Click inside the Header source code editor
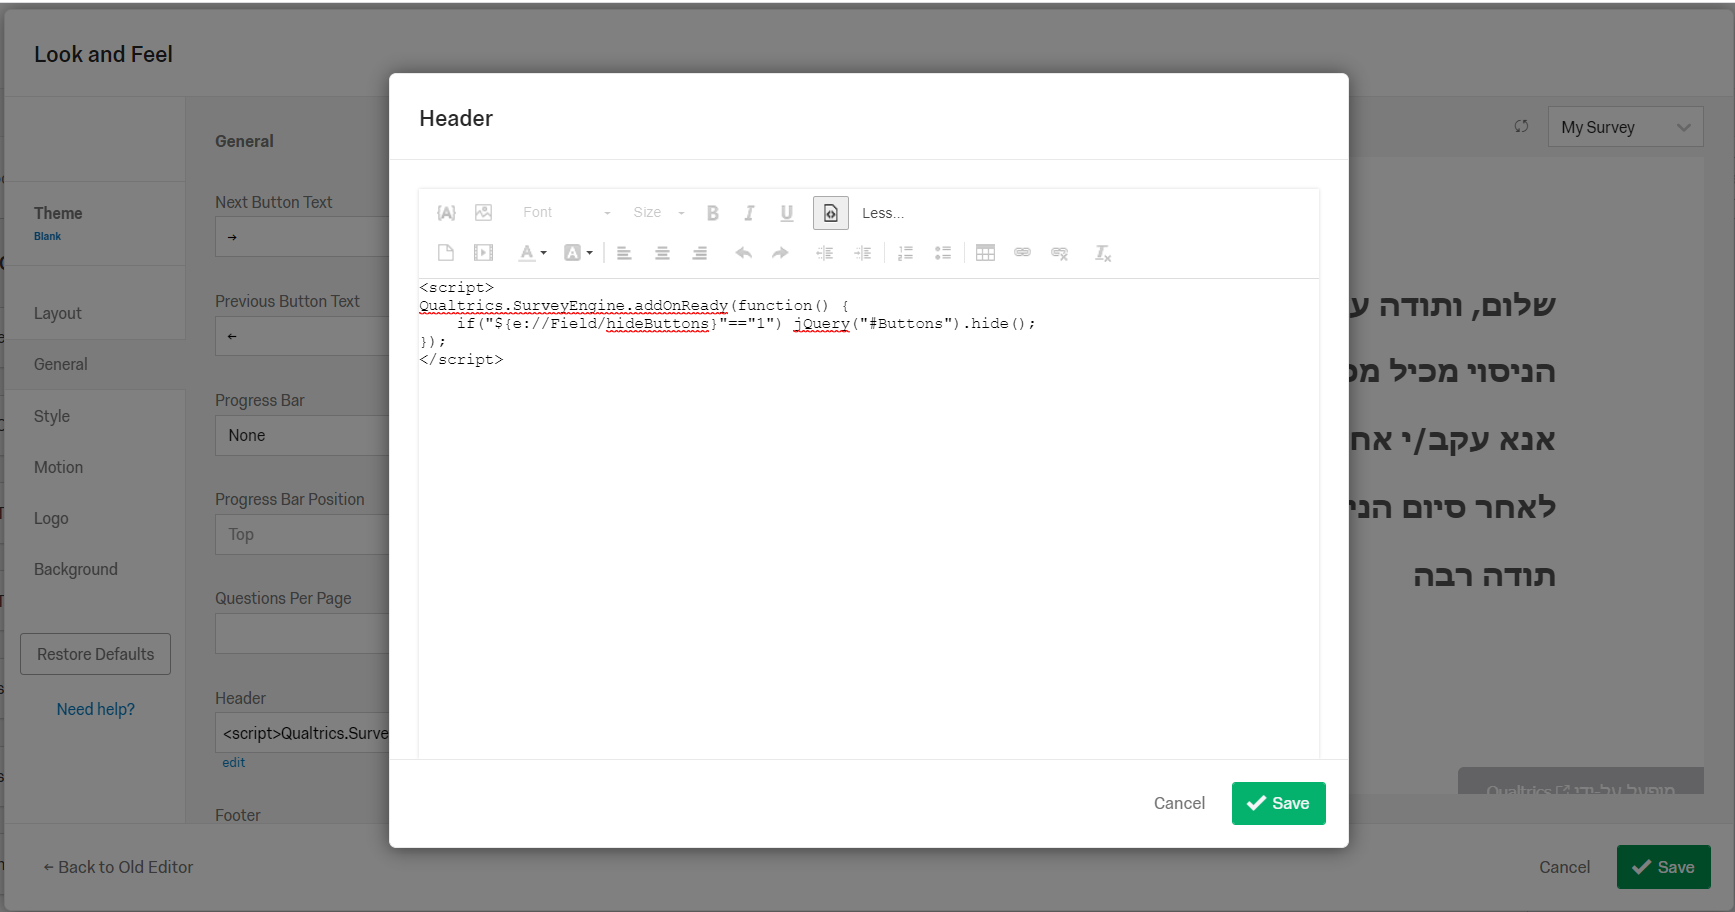This screenshot has height=912, width=1735. tap(868, 518)
